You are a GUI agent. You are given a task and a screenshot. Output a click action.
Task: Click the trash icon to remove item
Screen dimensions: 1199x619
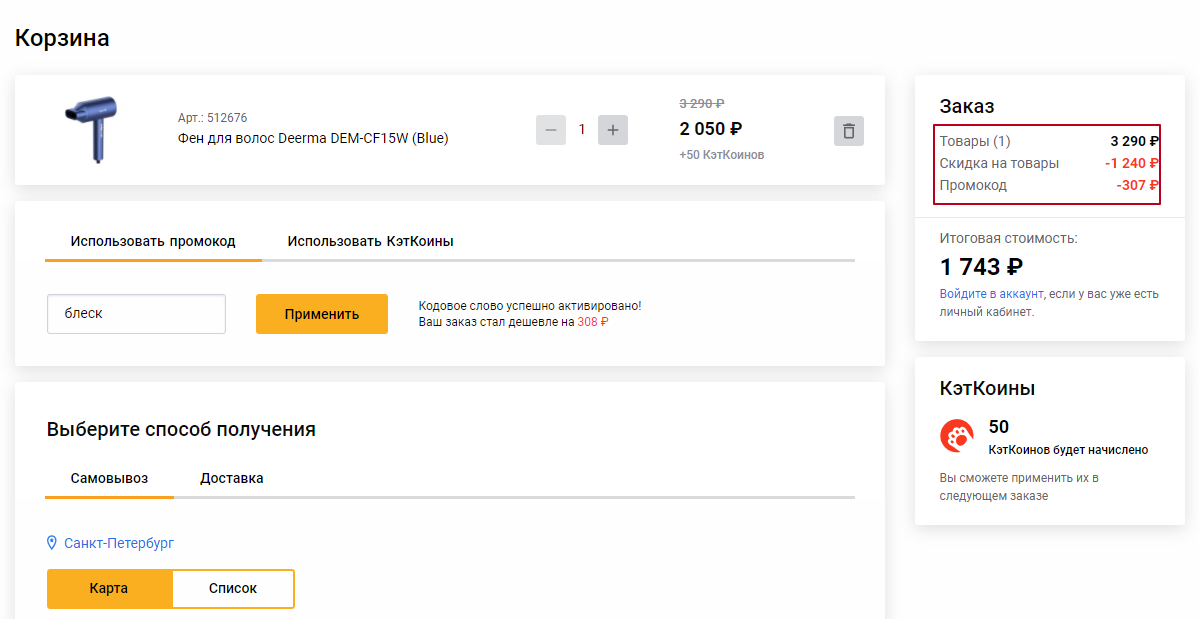click(849, 131)
